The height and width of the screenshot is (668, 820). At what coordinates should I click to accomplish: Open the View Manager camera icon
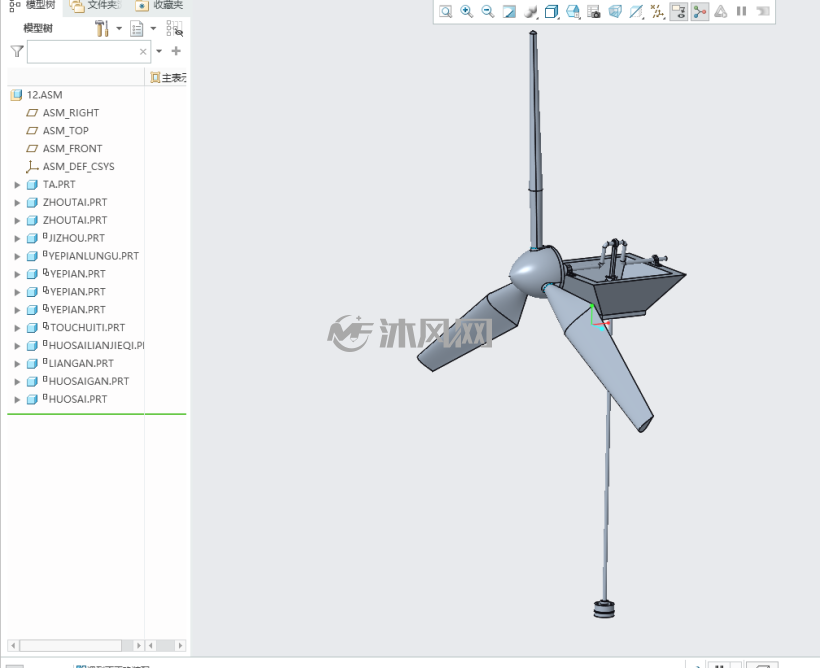(594, 12)
